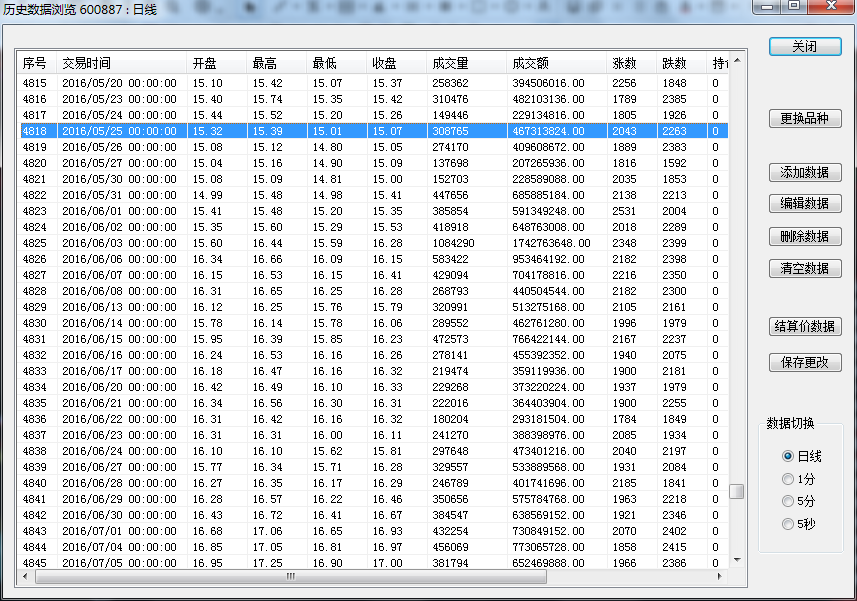Click the 成交量 column header

click(450, 63)
